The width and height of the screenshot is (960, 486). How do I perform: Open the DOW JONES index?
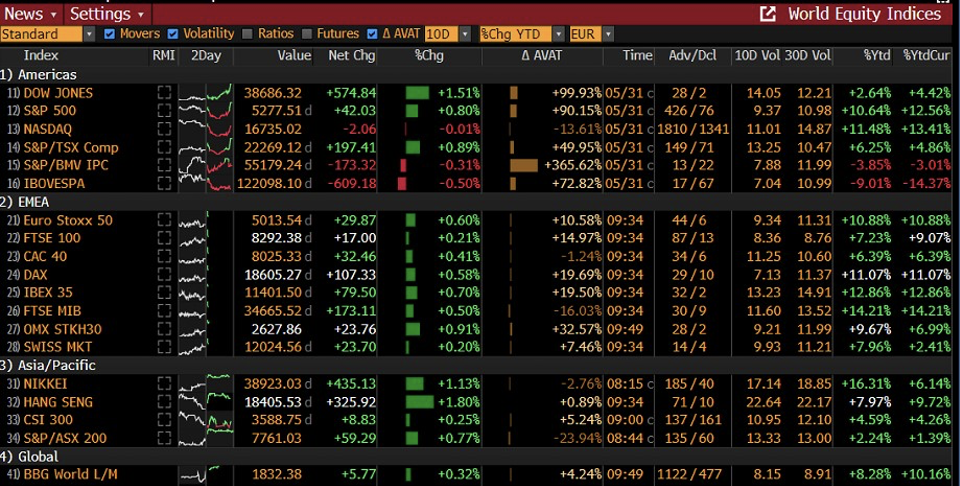point(58,93)
